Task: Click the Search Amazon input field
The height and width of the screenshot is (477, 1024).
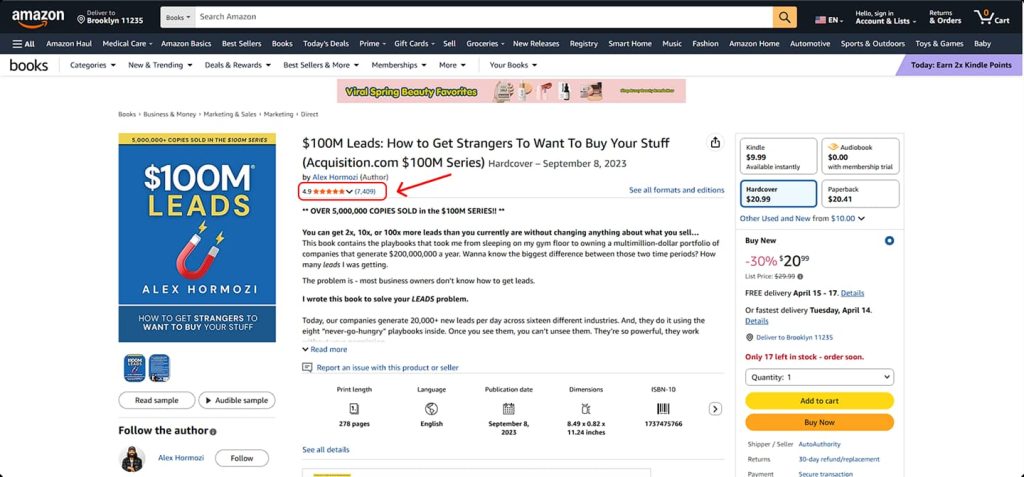Action: (x=483, y=17)
